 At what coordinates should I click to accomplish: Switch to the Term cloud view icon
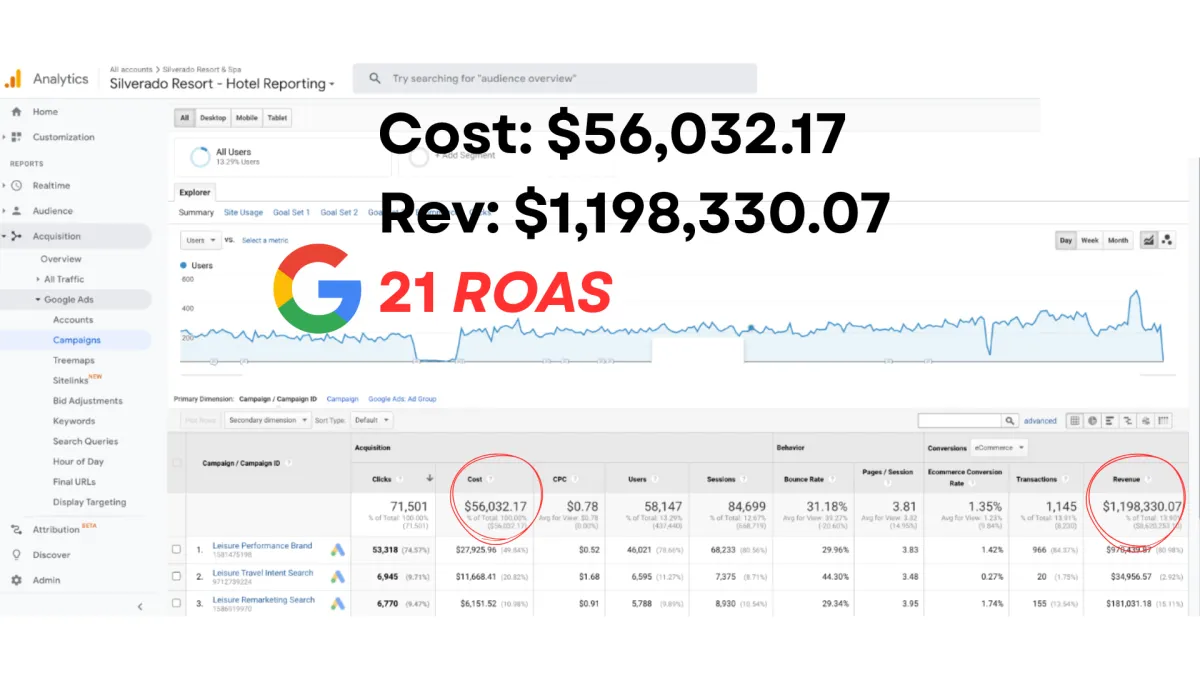point(1146,421)
